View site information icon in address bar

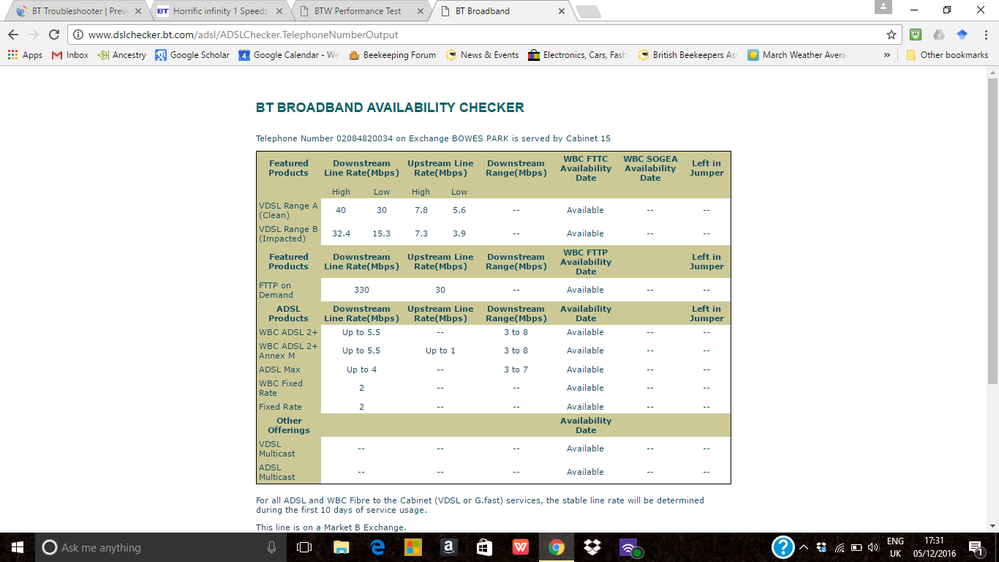point(78,35)
